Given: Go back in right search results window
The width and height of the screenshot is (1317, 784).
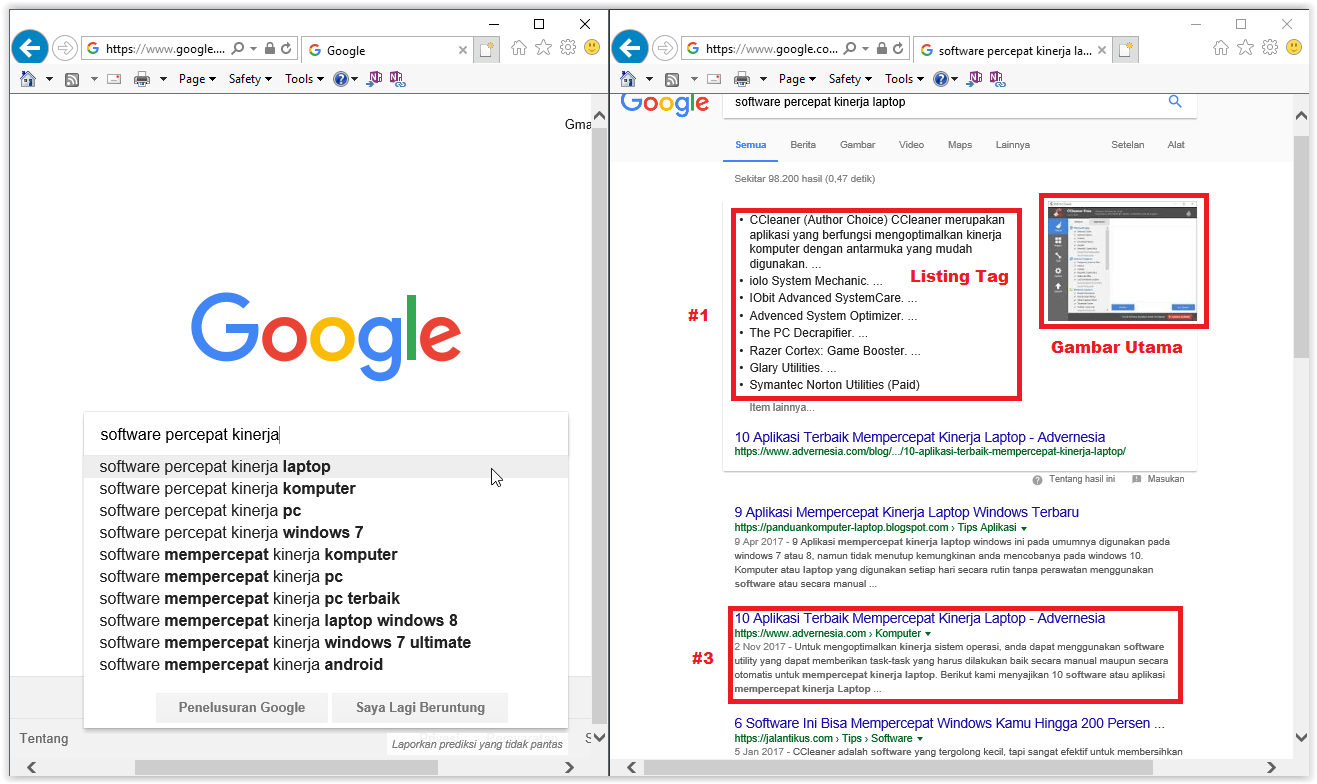Looking at the screenshot, I should 630,47.
